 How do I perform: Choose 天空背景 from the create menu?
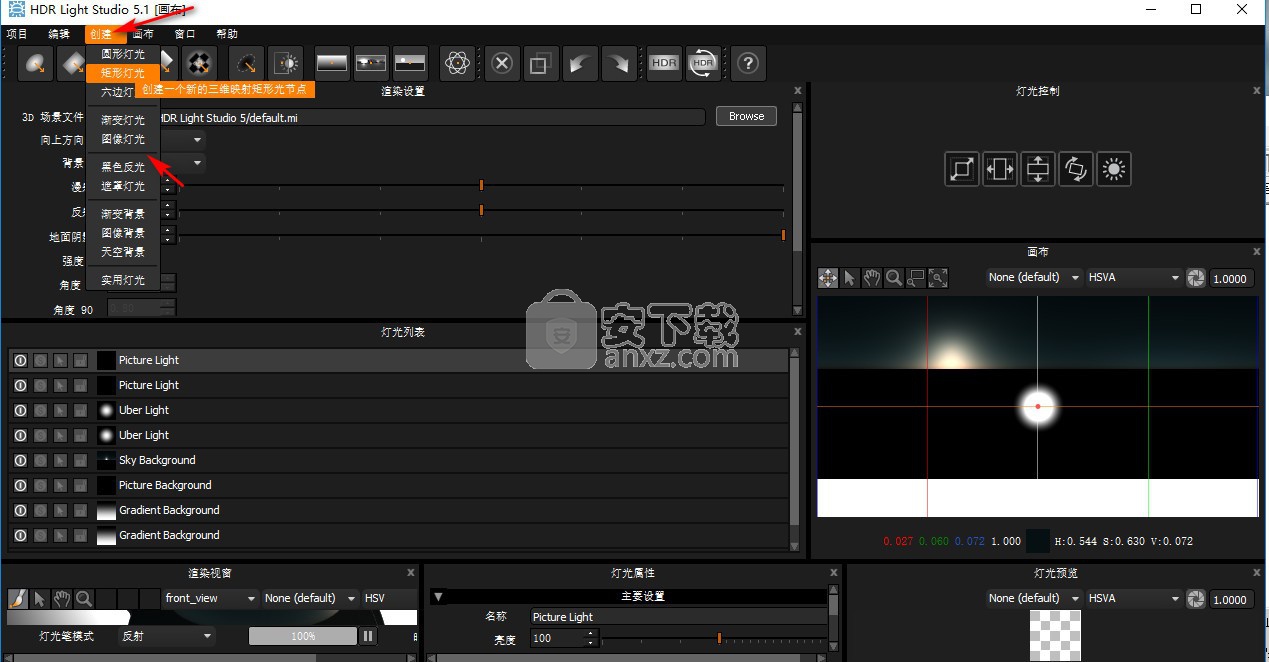click(123, 252)
